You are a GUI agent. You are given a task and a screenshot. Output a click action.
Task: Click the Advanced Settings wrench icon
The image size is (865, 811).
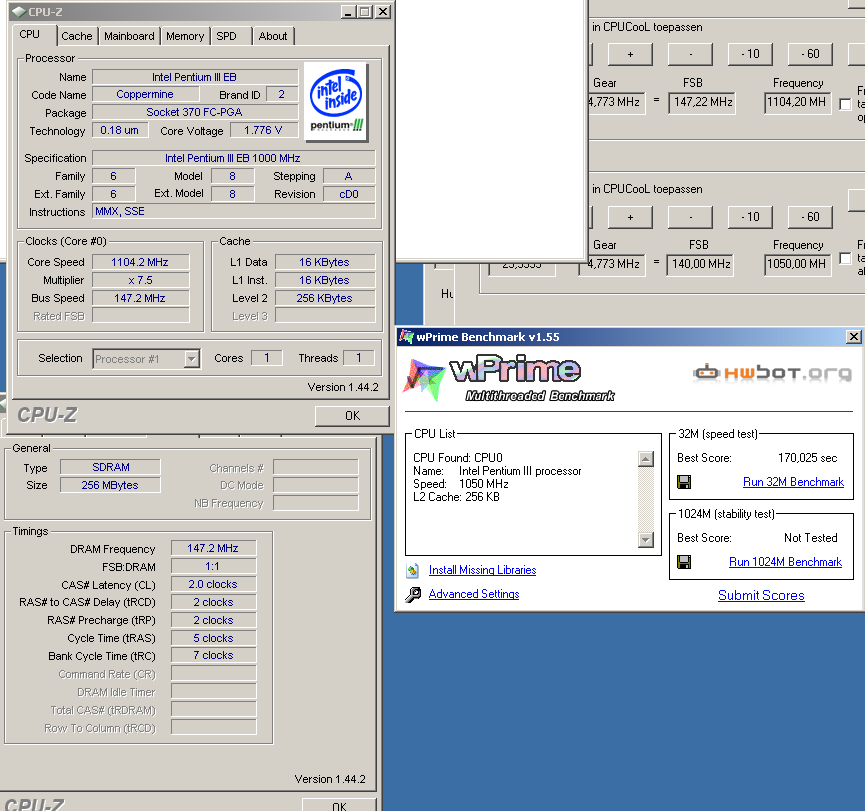[413, 595]
